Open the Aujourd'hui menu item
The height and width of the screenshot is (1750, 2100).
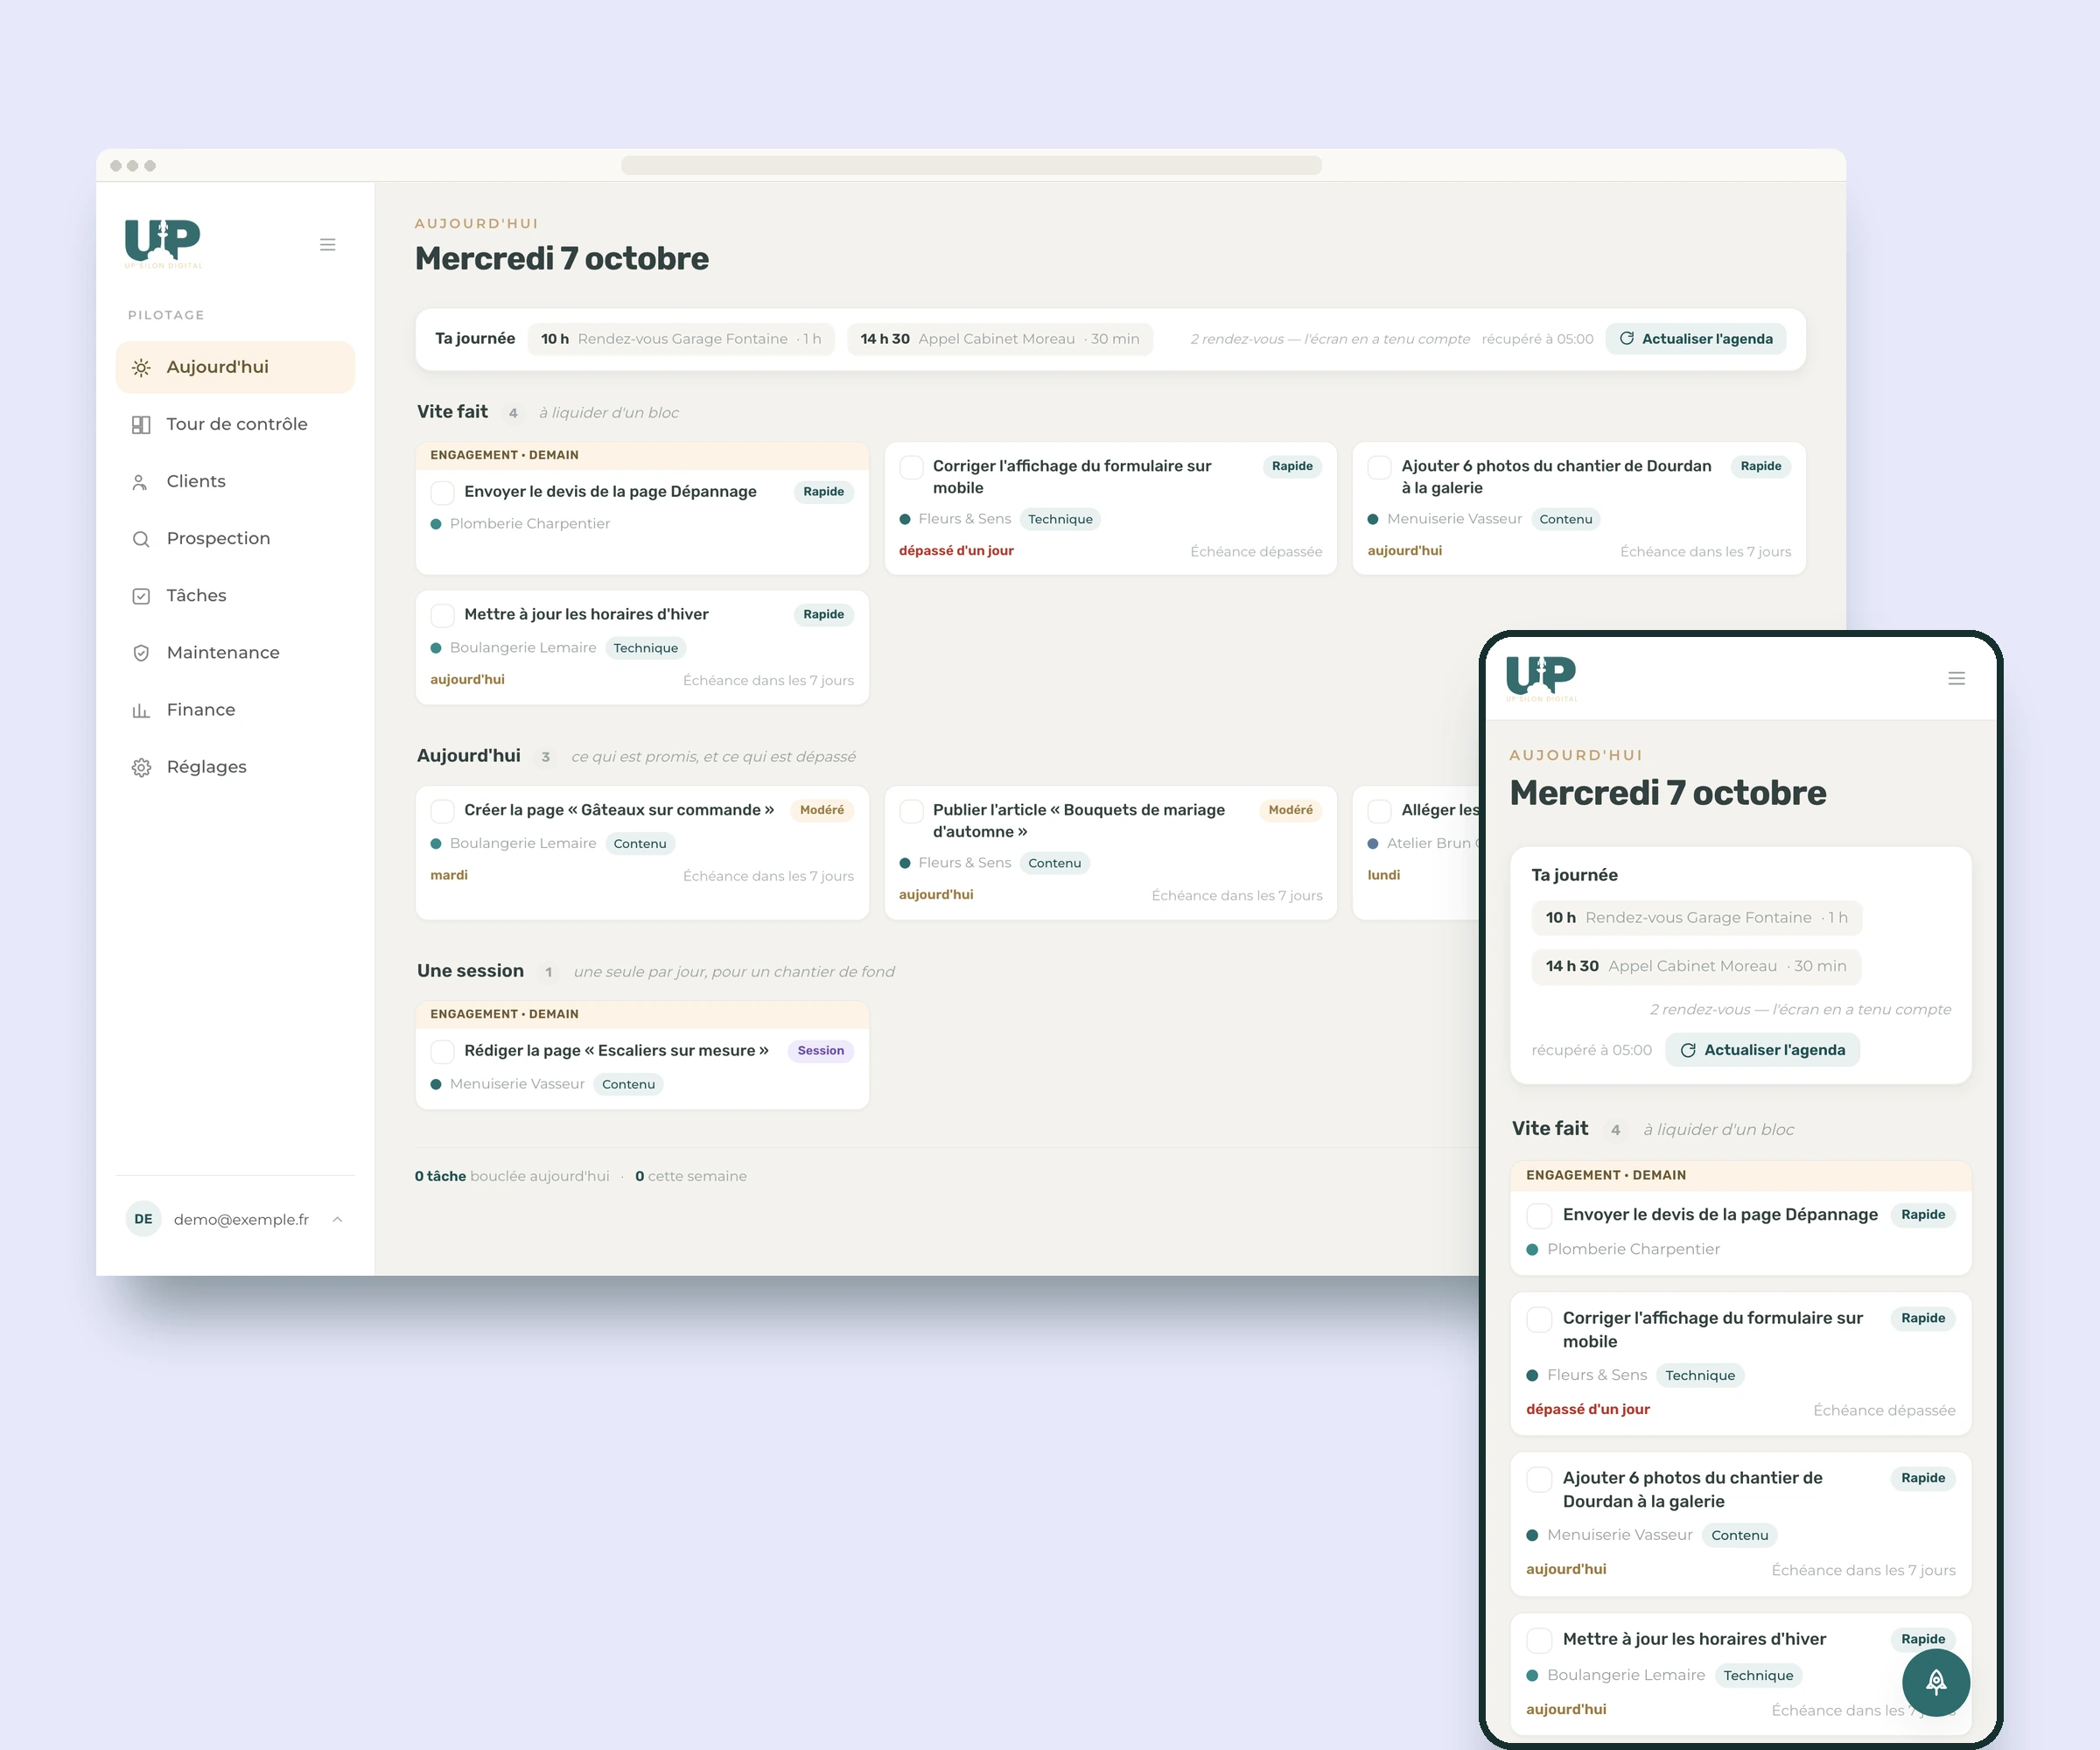click(235, 367)
